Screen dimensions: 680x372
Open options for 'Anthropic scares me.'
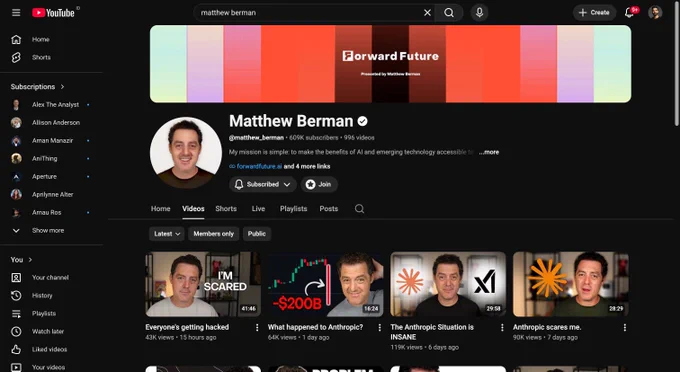(x=624, y=327)
